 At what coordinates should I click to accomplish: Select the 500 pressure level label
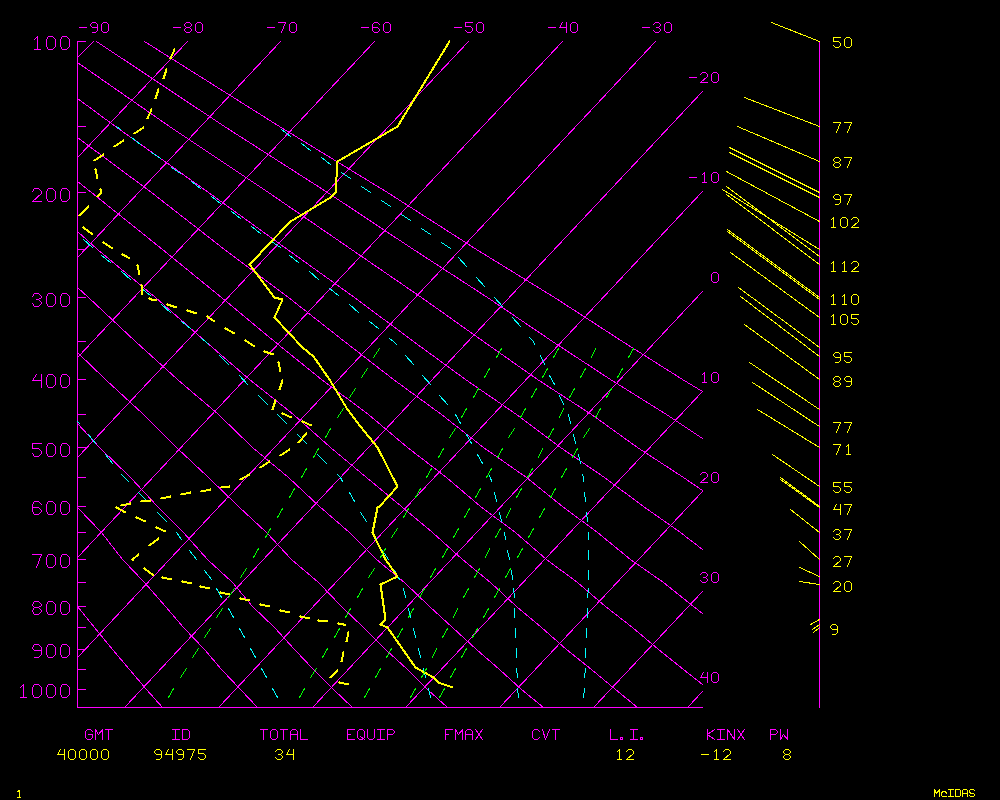48,450
